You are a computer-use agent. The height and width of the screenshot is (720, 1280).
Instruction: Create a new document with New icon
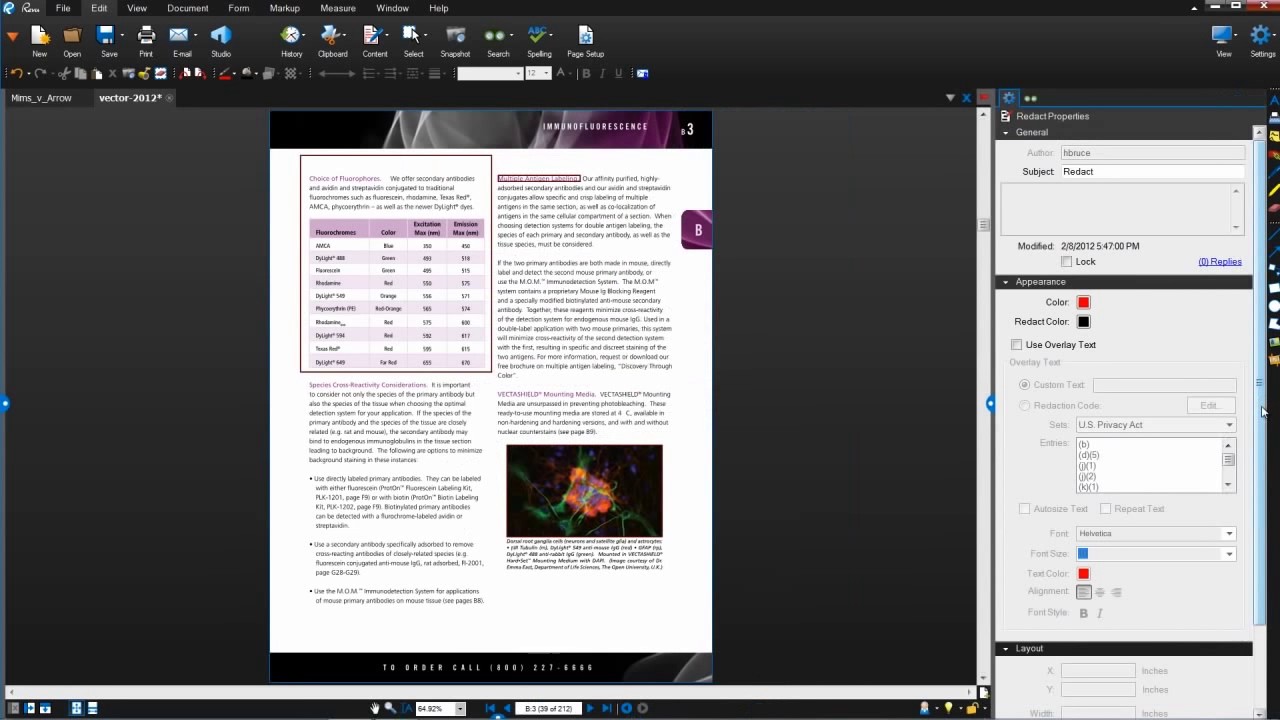click(x=39, y=40)
